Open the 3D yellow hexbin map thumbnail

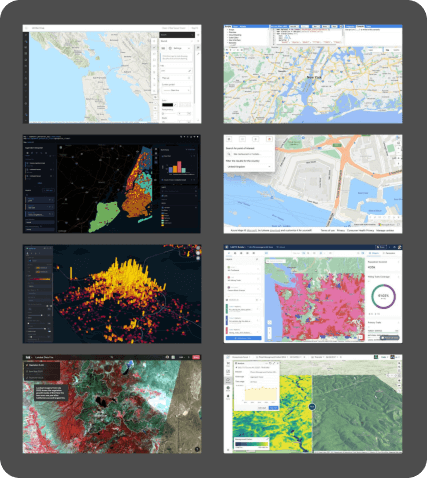(112, 294)
